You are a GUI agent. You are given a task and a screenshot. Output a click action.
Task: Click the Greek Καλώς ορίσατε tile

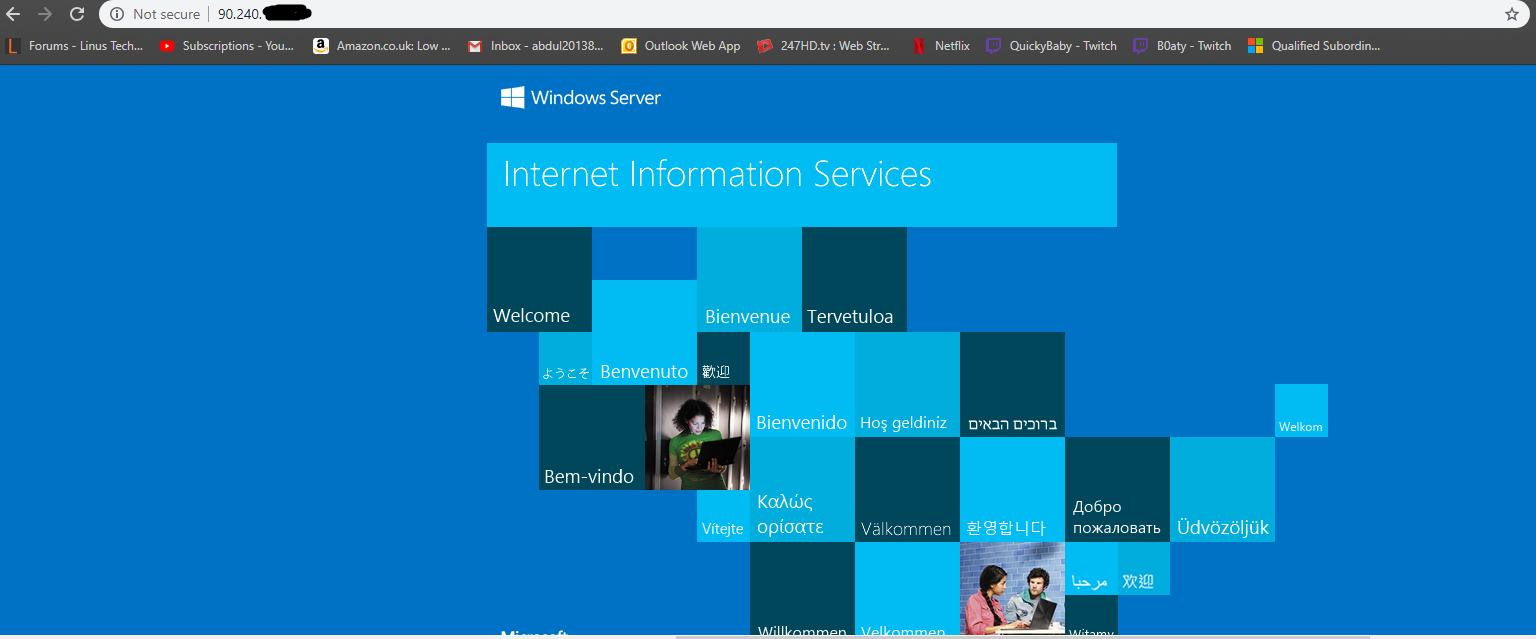tap(802, 489)
